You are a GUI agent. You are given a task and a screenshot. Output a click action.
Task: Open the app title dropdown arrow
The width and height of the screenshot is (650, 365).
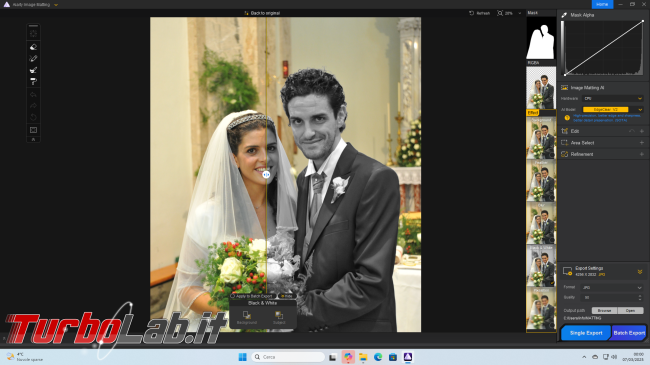pos(56,5)
